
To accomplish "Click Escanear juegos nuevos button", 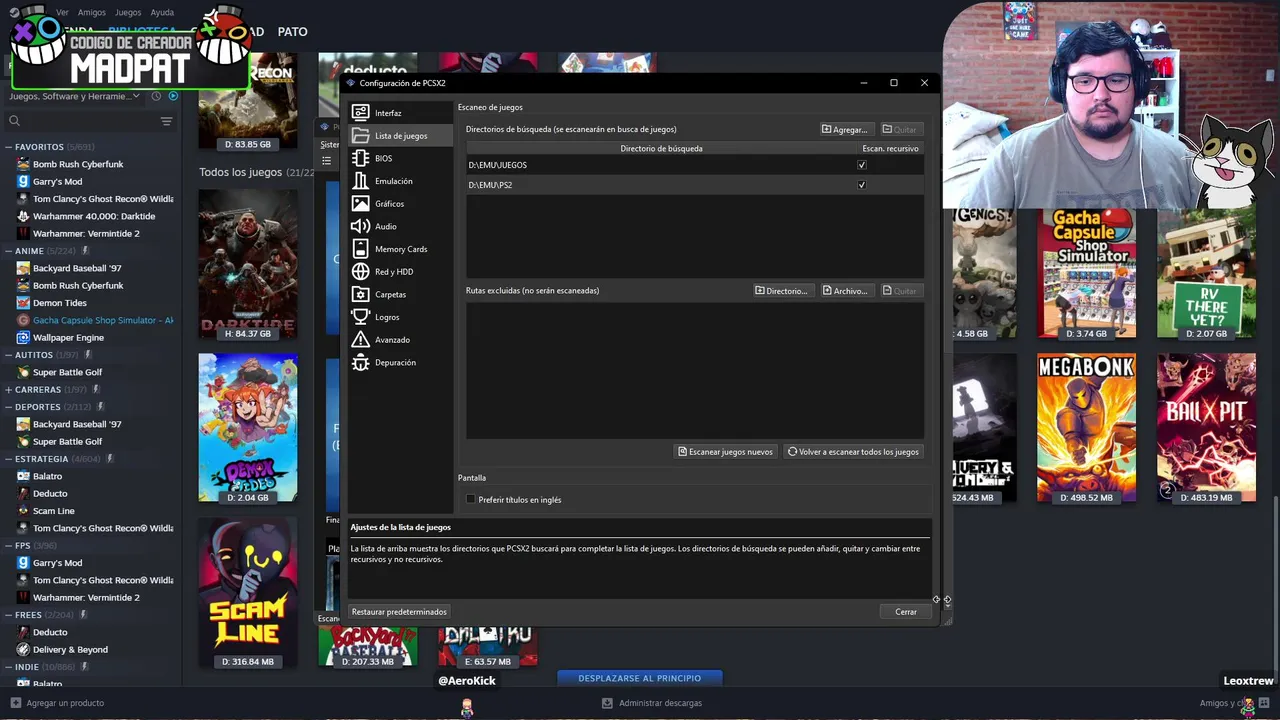I will pyautogui.click(x=726, y=452).
